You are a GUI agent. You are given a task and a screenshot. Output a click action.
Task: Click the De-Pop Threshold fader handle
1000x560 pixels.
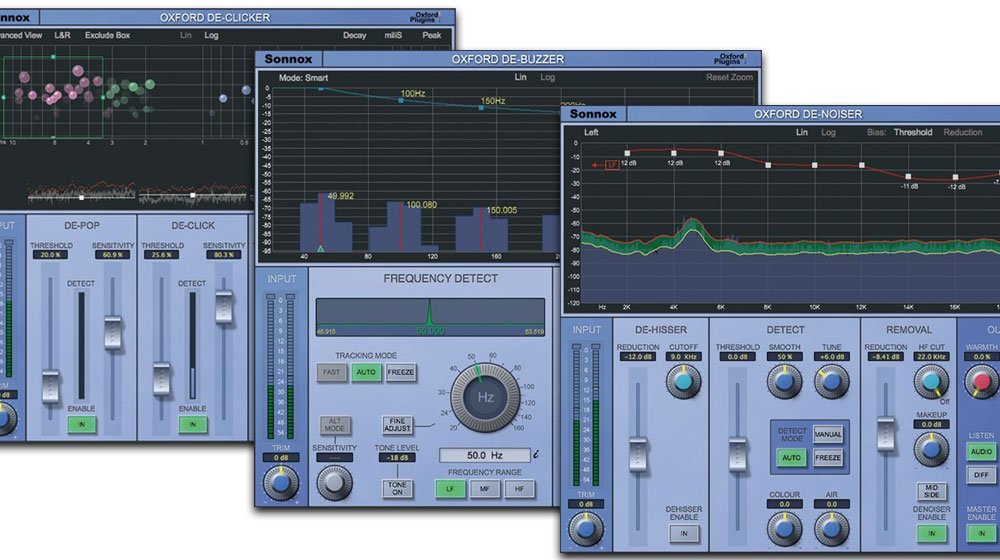(50, 387)
